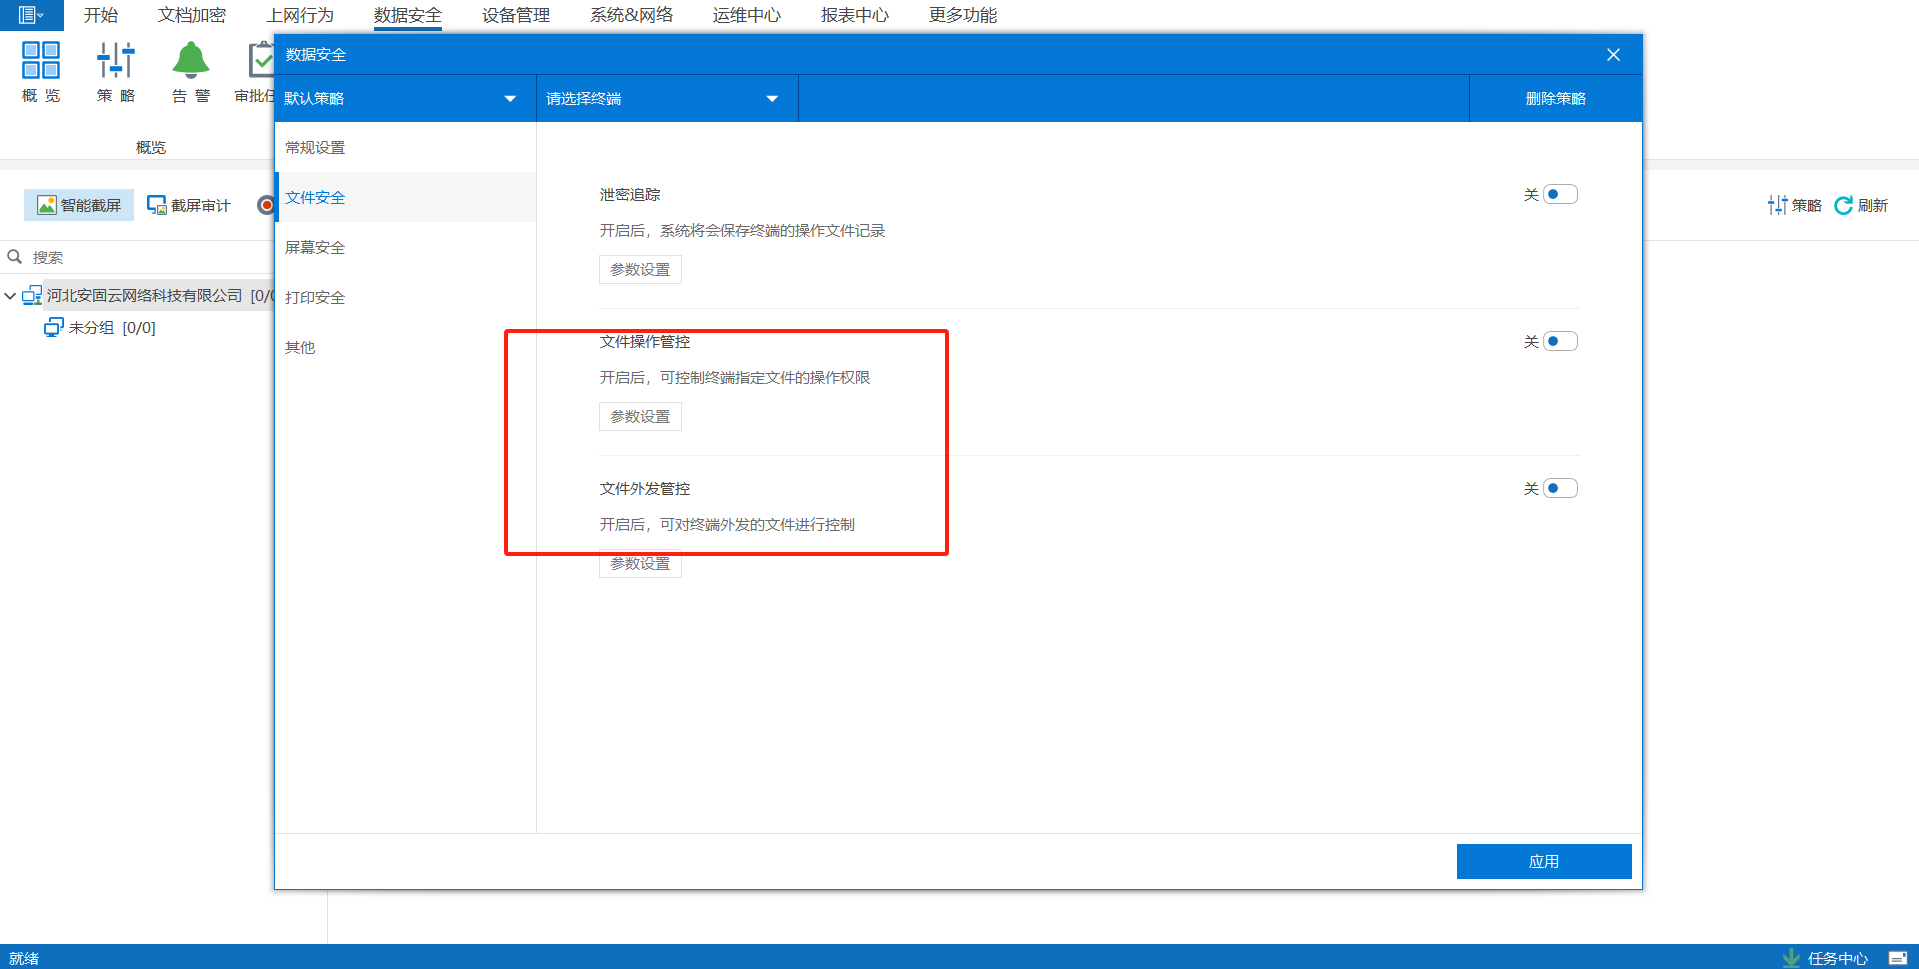Select 屏幕安全 in the dialog sidebar
Image resolution: width=1919 pixels, height=969 pixels.
click(x=405, y=247)
